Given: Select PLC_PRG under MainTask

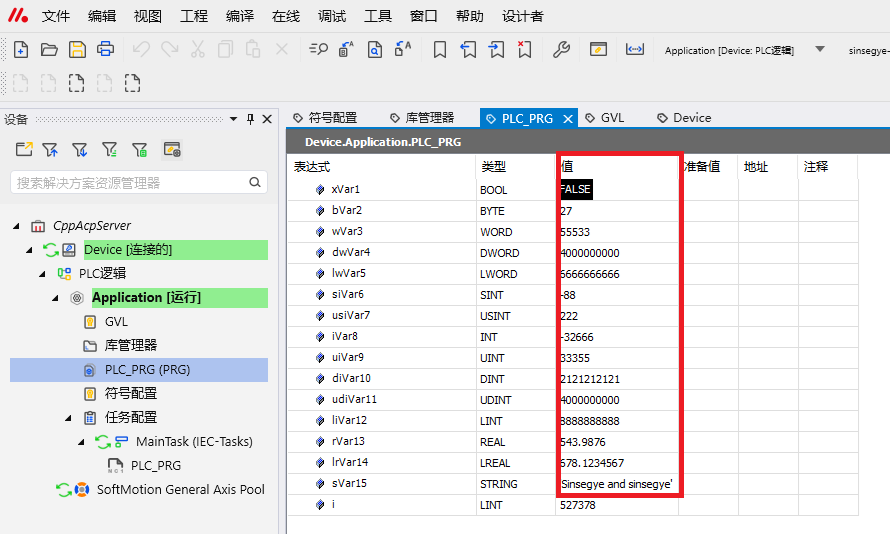Looking at the screenshot, I should (x=156, y=466).
